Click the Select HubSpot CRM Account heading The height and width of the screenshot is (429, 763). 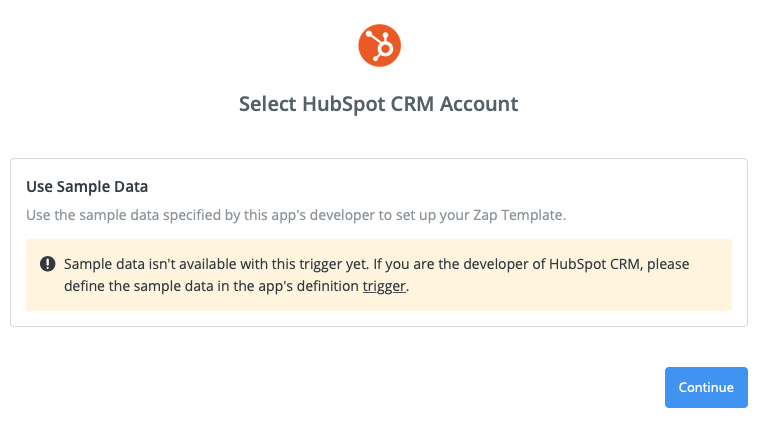click(379, 104)
